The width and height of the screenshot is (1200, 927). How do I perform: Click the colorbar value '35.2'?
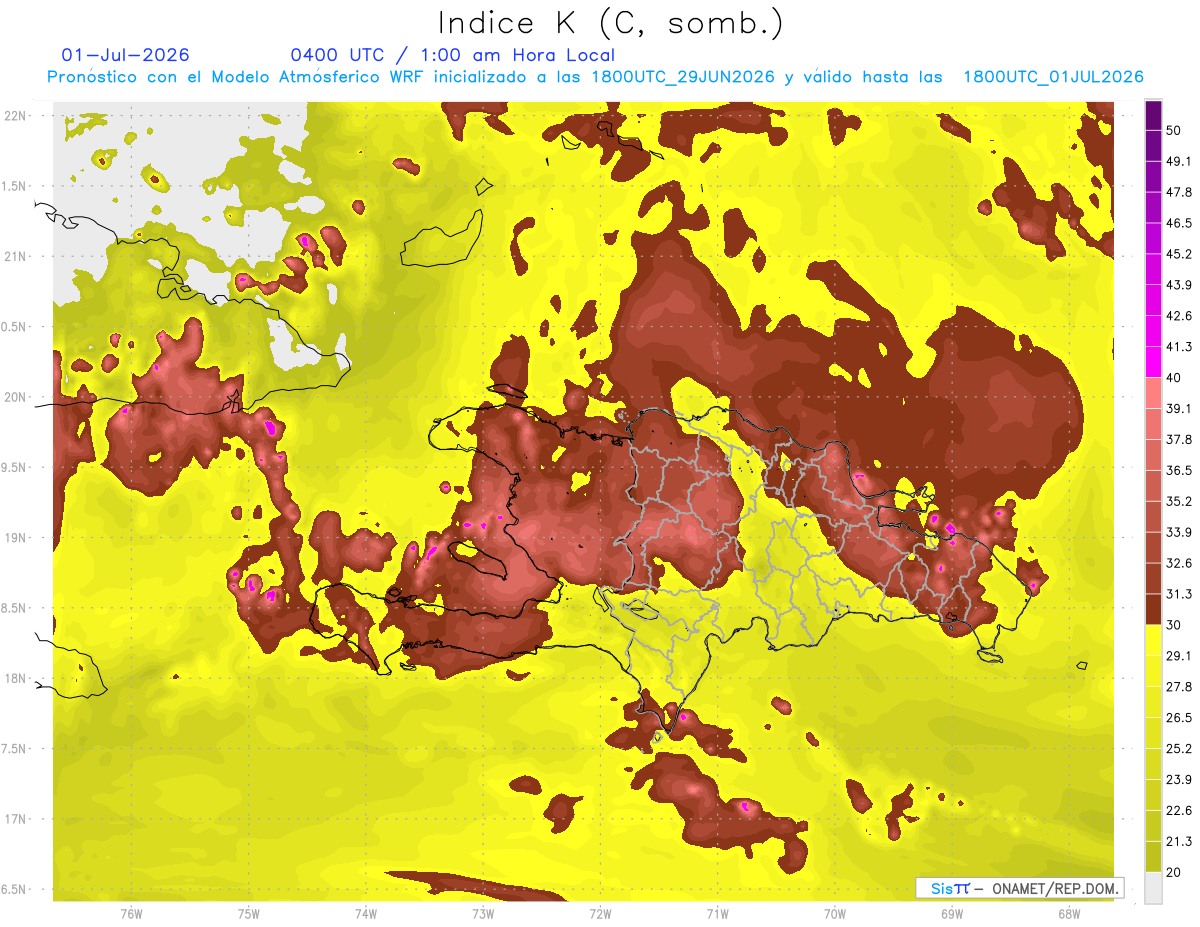pyautogui.click(x=1179, y=501)
